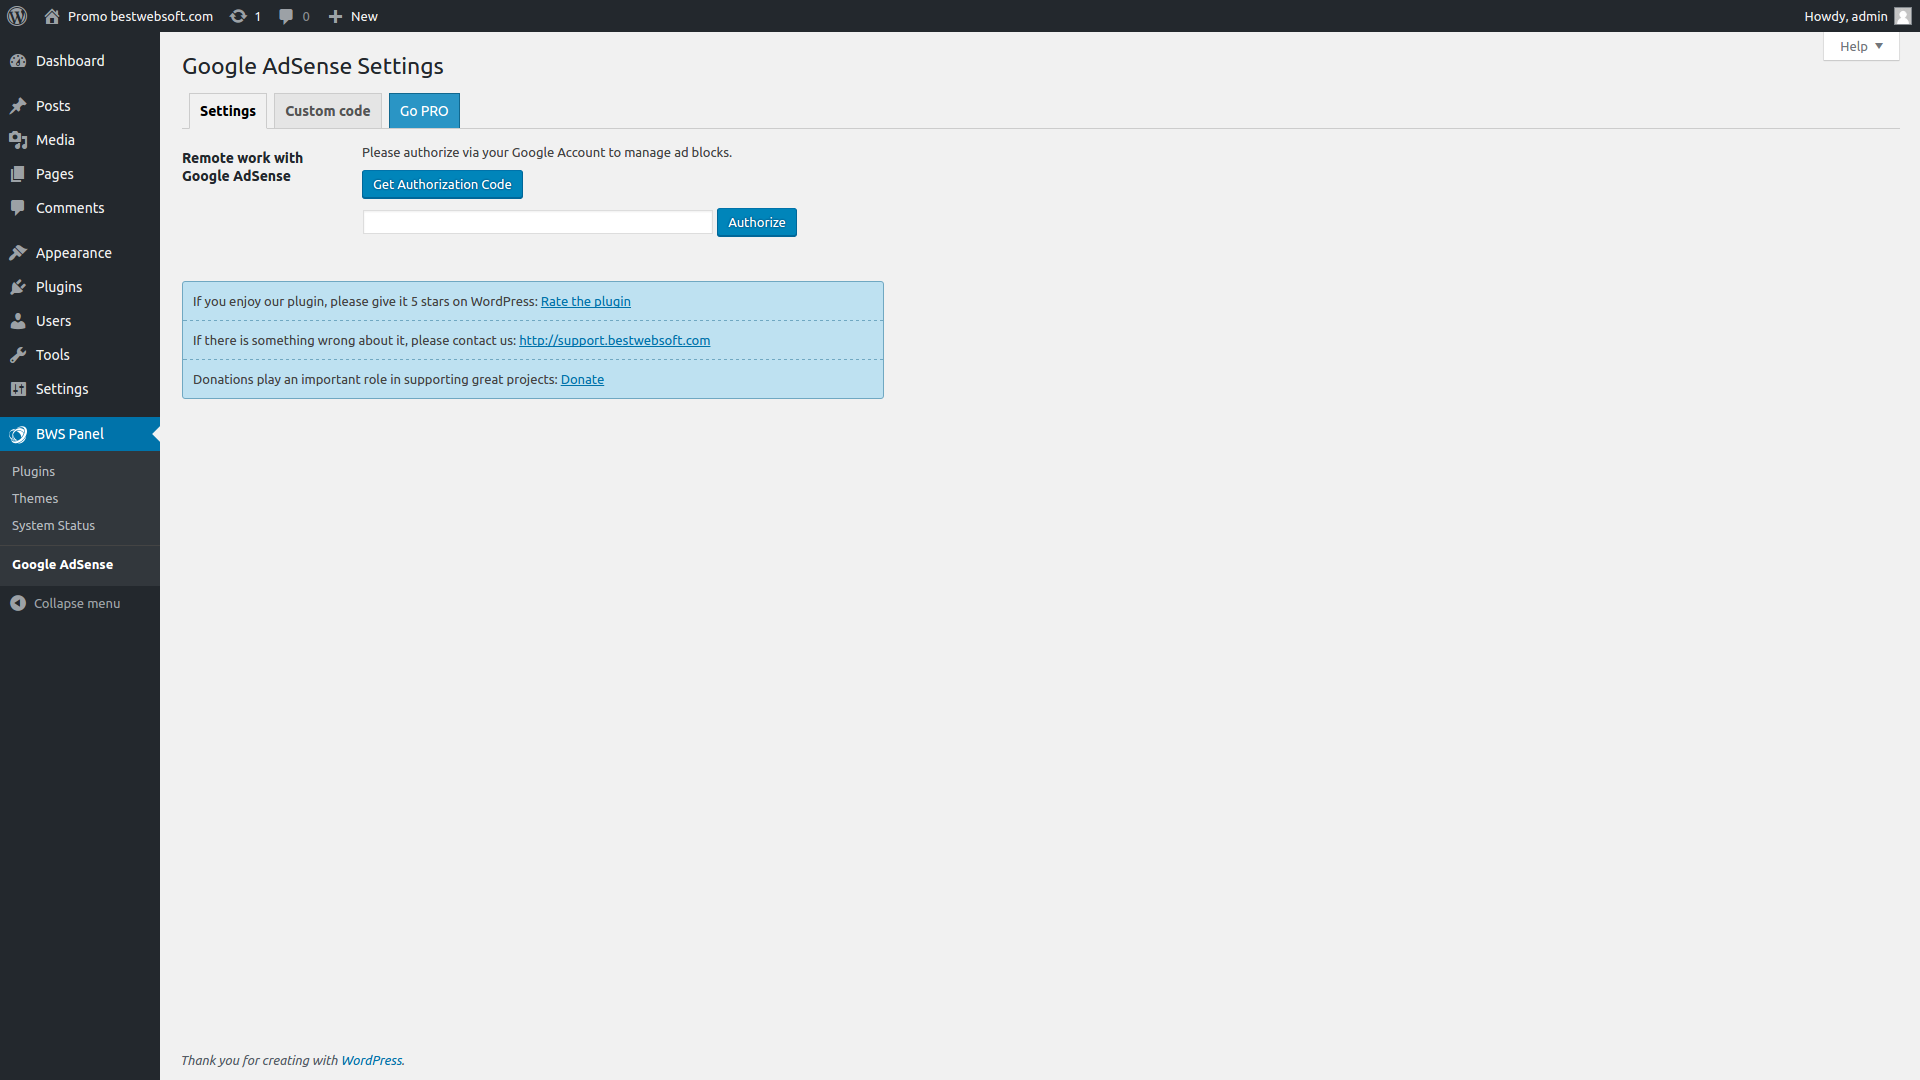Open Appearance menu item
The image size is (1920, 1080).
[x=80, y=253]
